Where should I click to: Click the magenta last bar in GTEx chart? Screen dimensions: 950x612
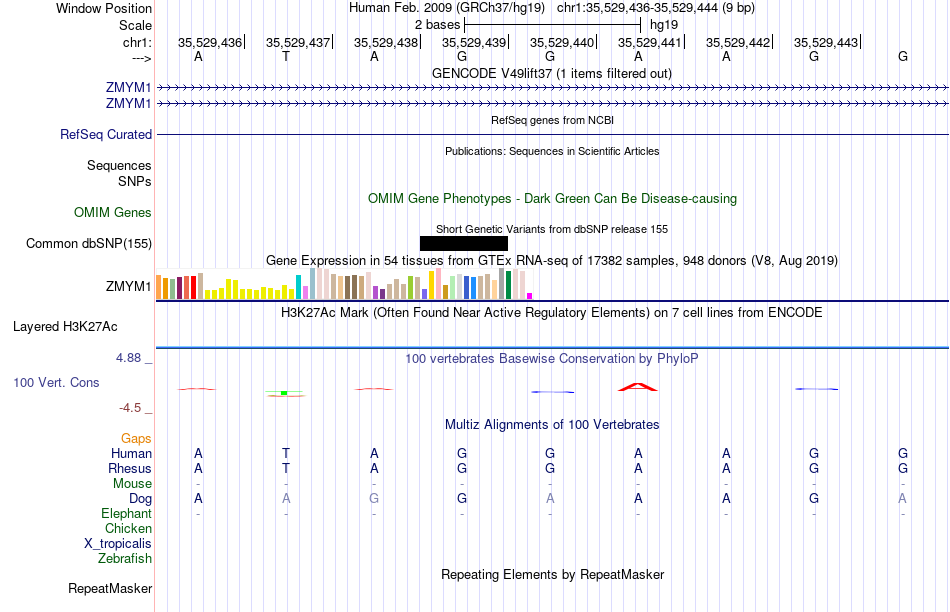pyautogui.click(x=530, y=296)
